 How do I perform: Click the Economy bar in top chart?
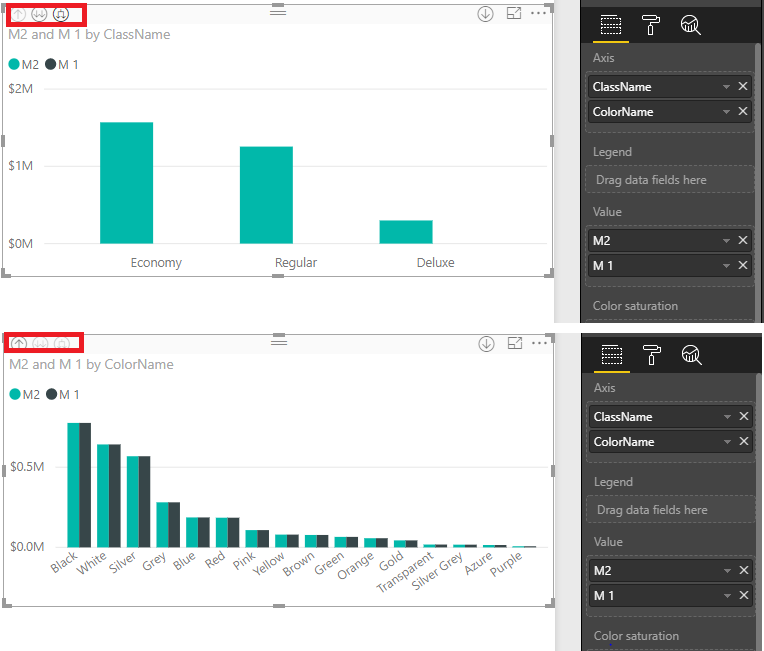[127, 183]
